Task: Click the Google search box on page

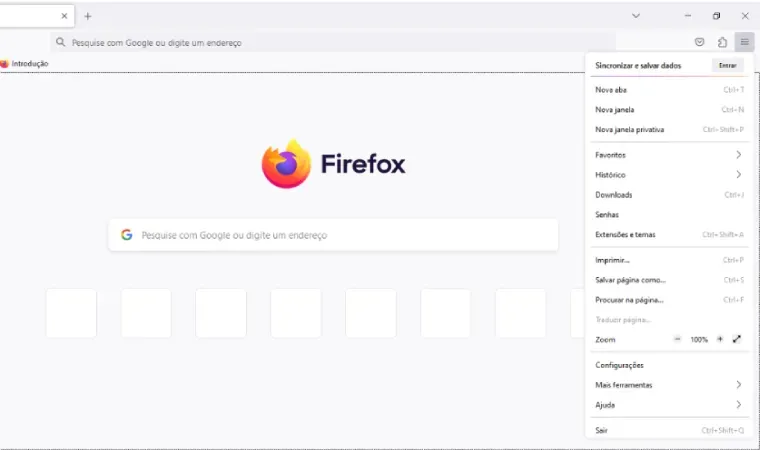Action: tap(333, 235)
